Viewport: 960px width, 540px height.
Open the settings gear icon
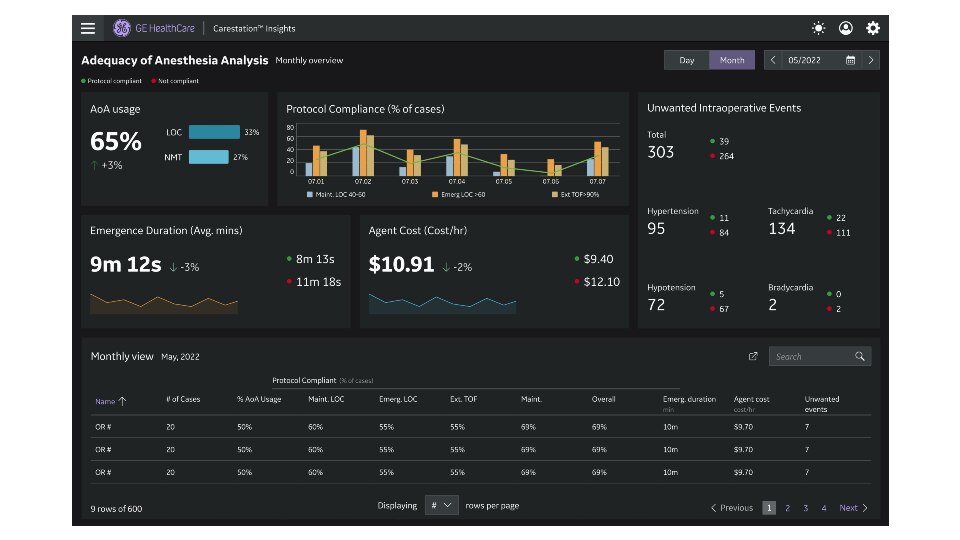click(873, 29)
